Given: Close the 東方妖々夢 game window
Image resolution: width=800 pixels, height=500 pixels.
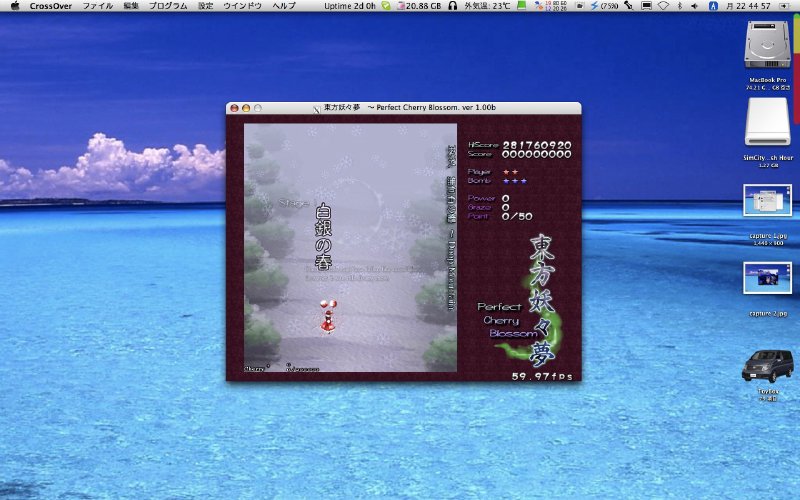Looking at the screenshot, I should click(234, 108).
